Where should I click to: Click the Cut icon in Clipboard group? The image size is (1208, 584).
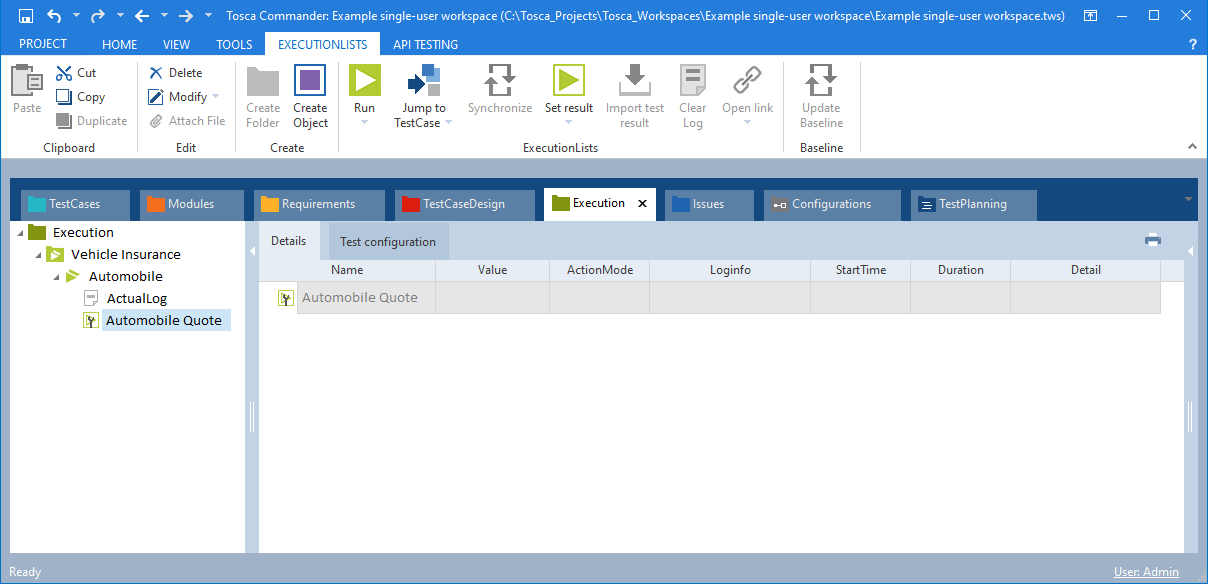[x=64, y=73]
